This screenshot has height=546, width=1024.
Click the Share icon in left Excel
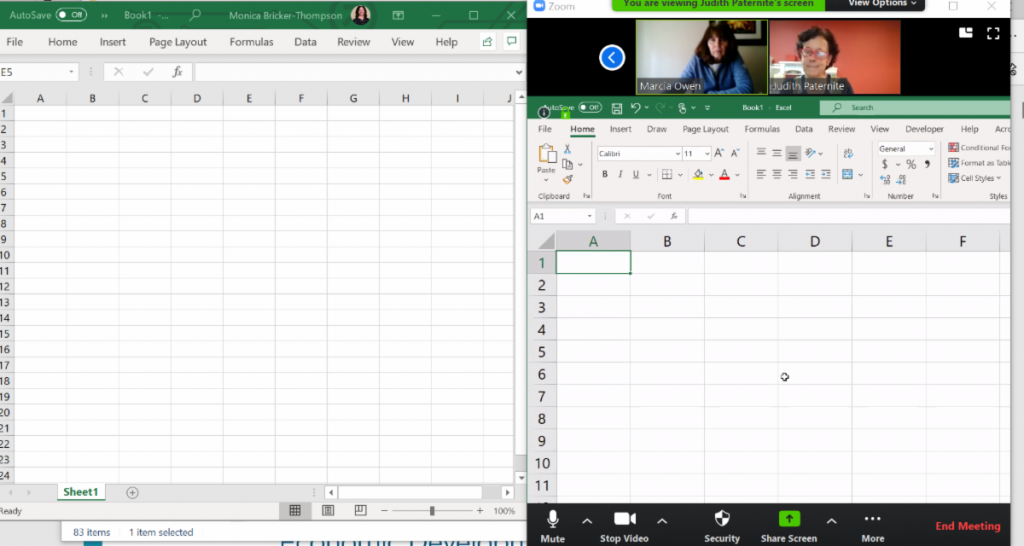point(487,42)
